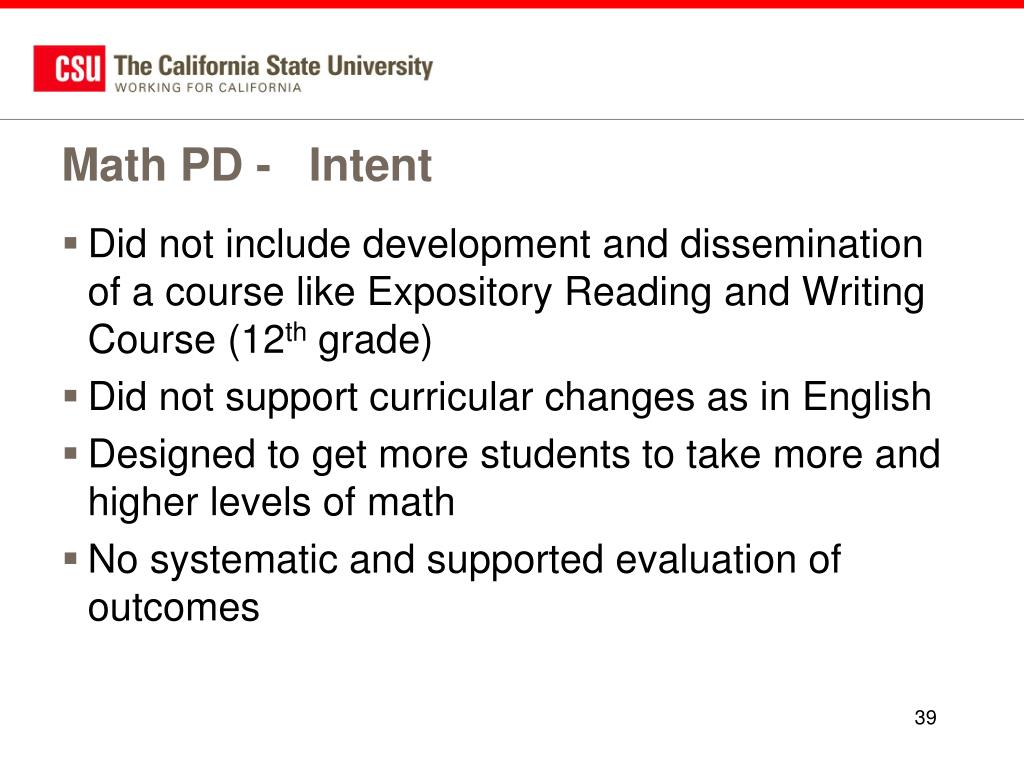The width and height of the screenshot is (1024, 768).
Task: Click the 'Course (12th grade)' line
Action: point(260,340)
